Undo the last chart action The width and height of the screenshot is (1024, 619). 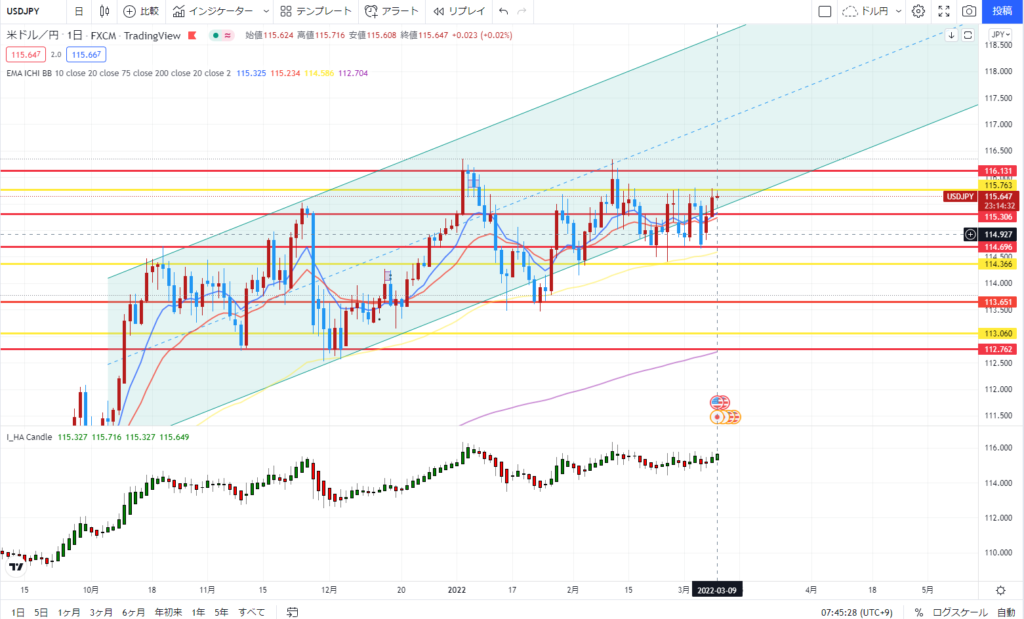tap(503, 11)
